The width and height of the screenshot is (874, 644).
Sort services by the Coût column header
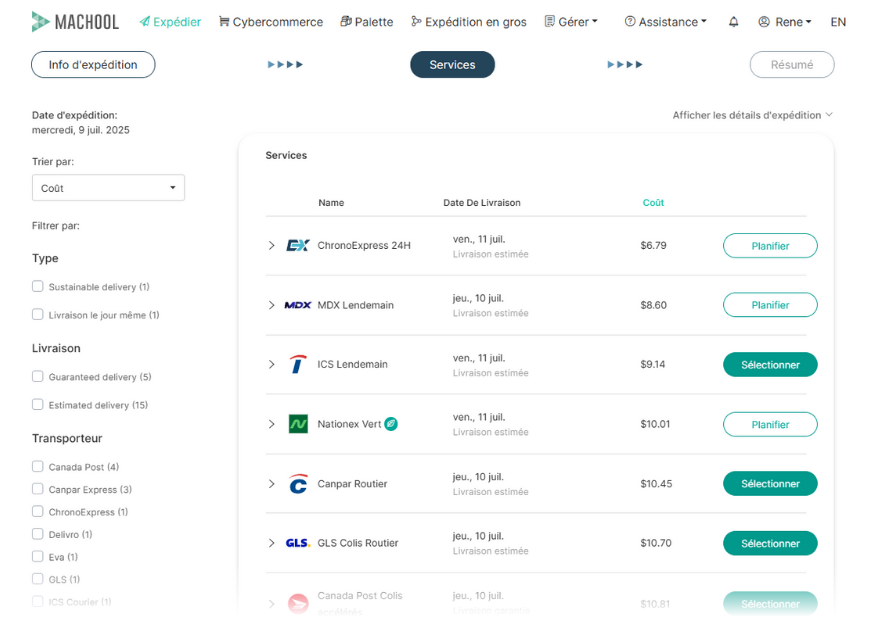[653, 202]
